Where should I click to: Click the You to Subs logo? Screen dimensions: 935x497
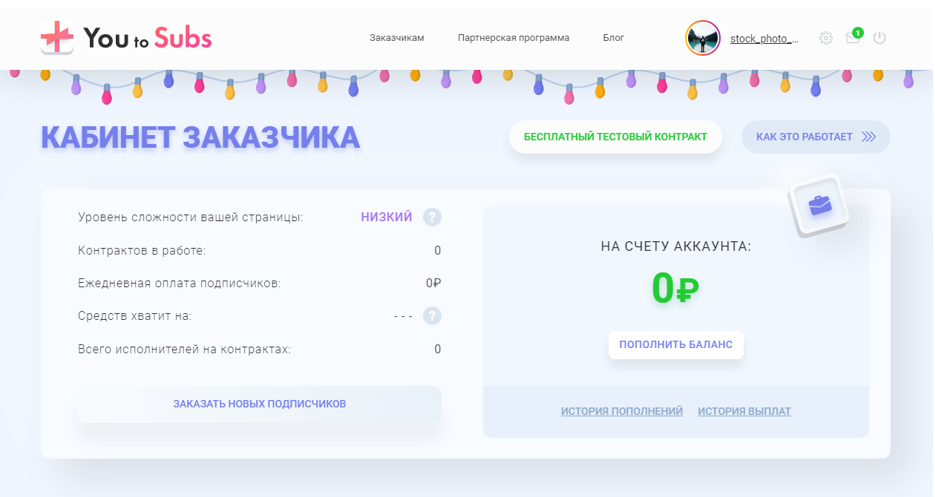(x=126, y=38)
